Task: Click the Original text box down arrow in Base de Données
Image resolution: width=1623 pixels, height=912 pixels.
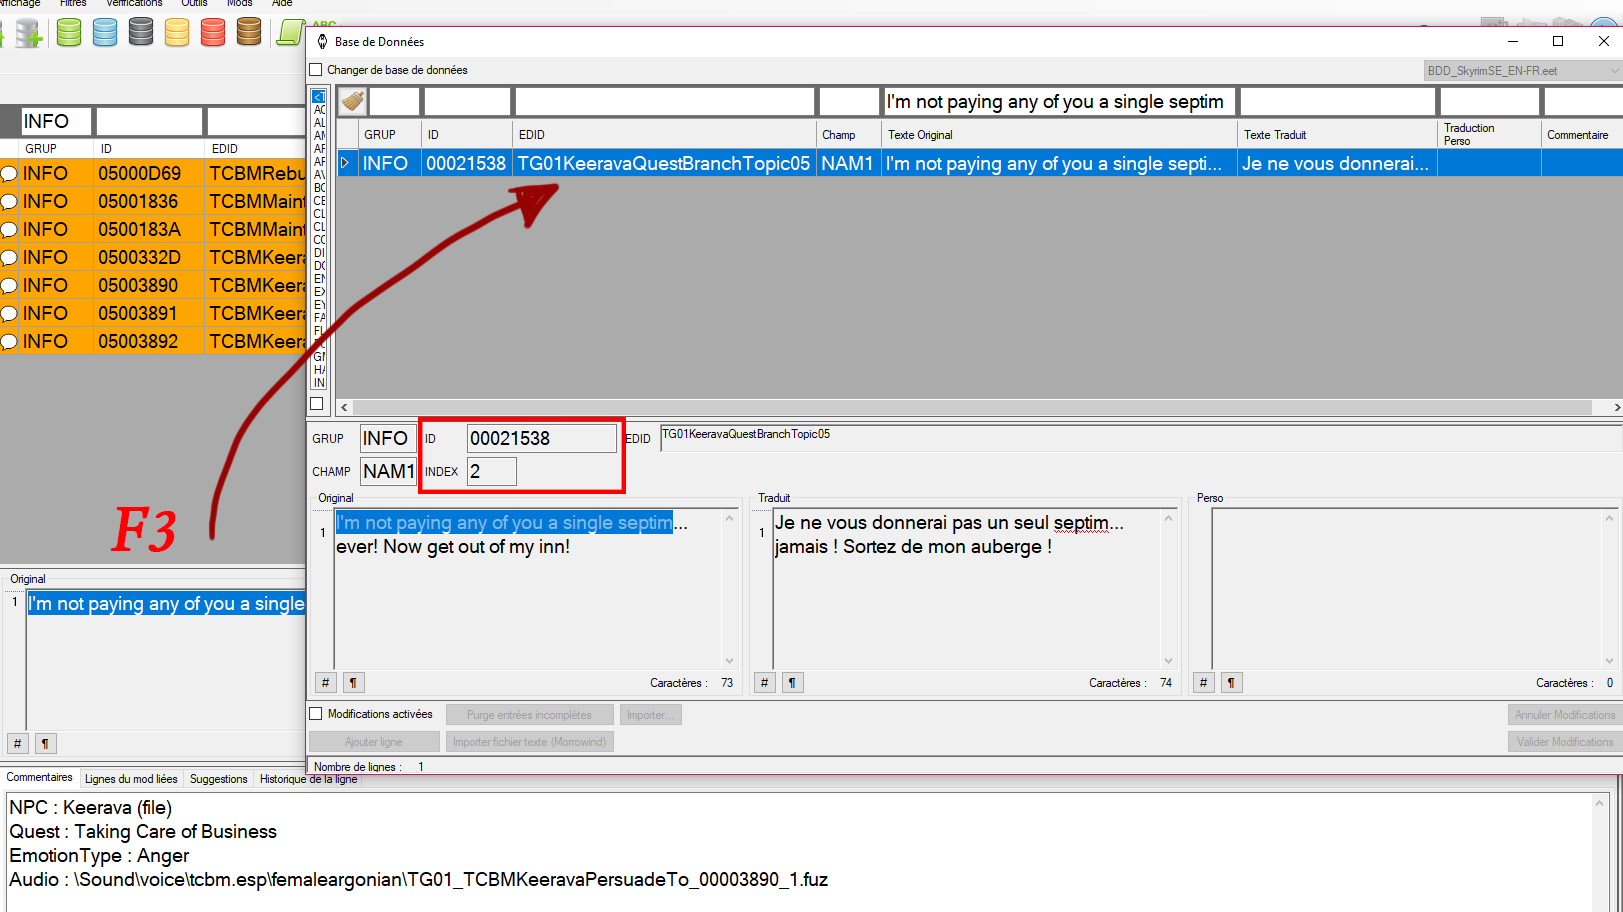Action: (x=729, y=661)
